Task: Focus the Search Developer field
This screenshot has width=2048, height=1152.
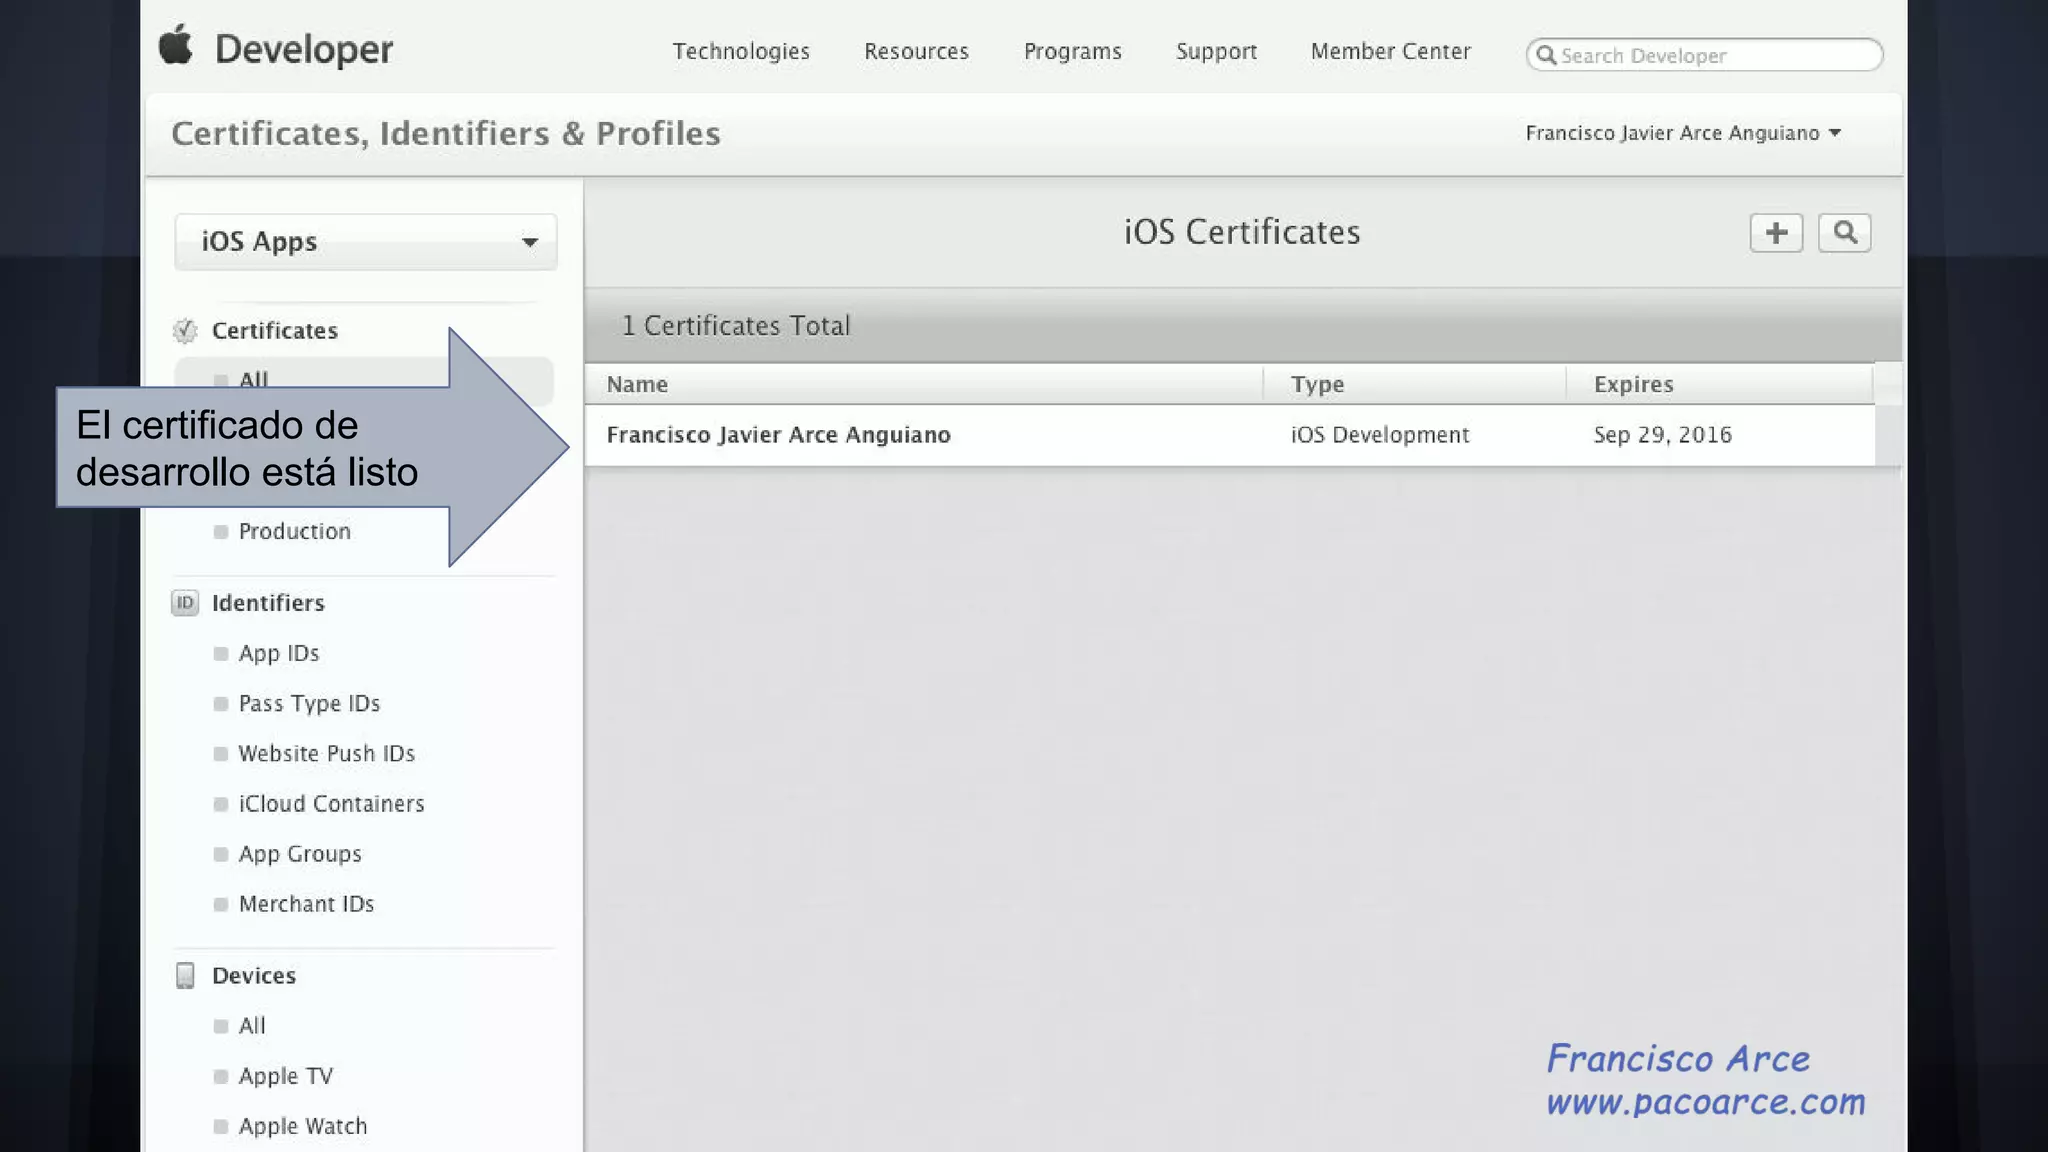Action: [1704, 55]
